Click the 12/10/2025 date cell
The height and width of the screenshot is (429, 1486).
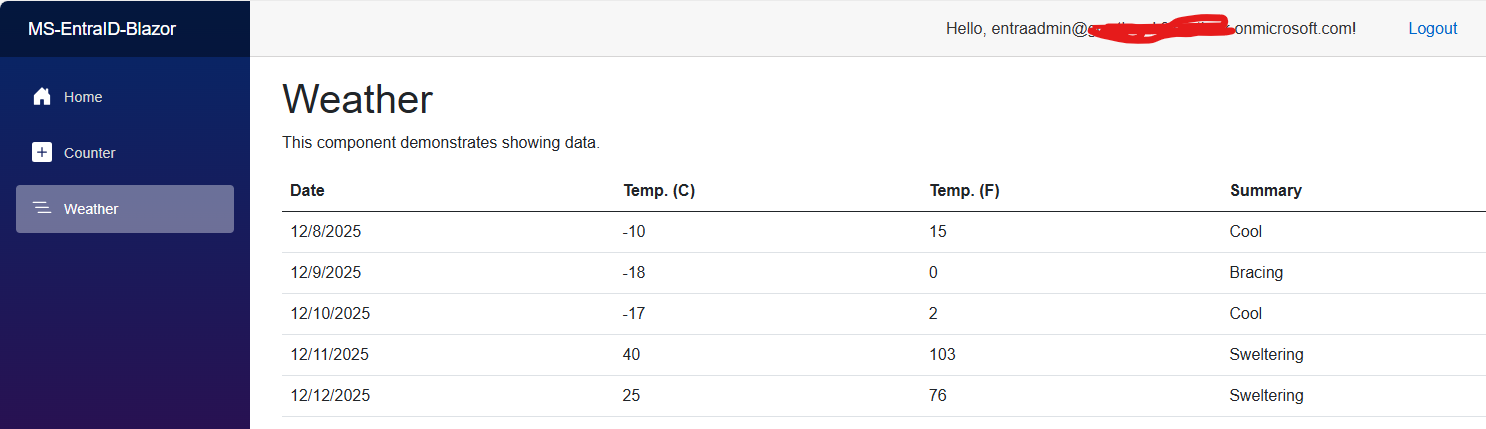click(x=330, y=313)
